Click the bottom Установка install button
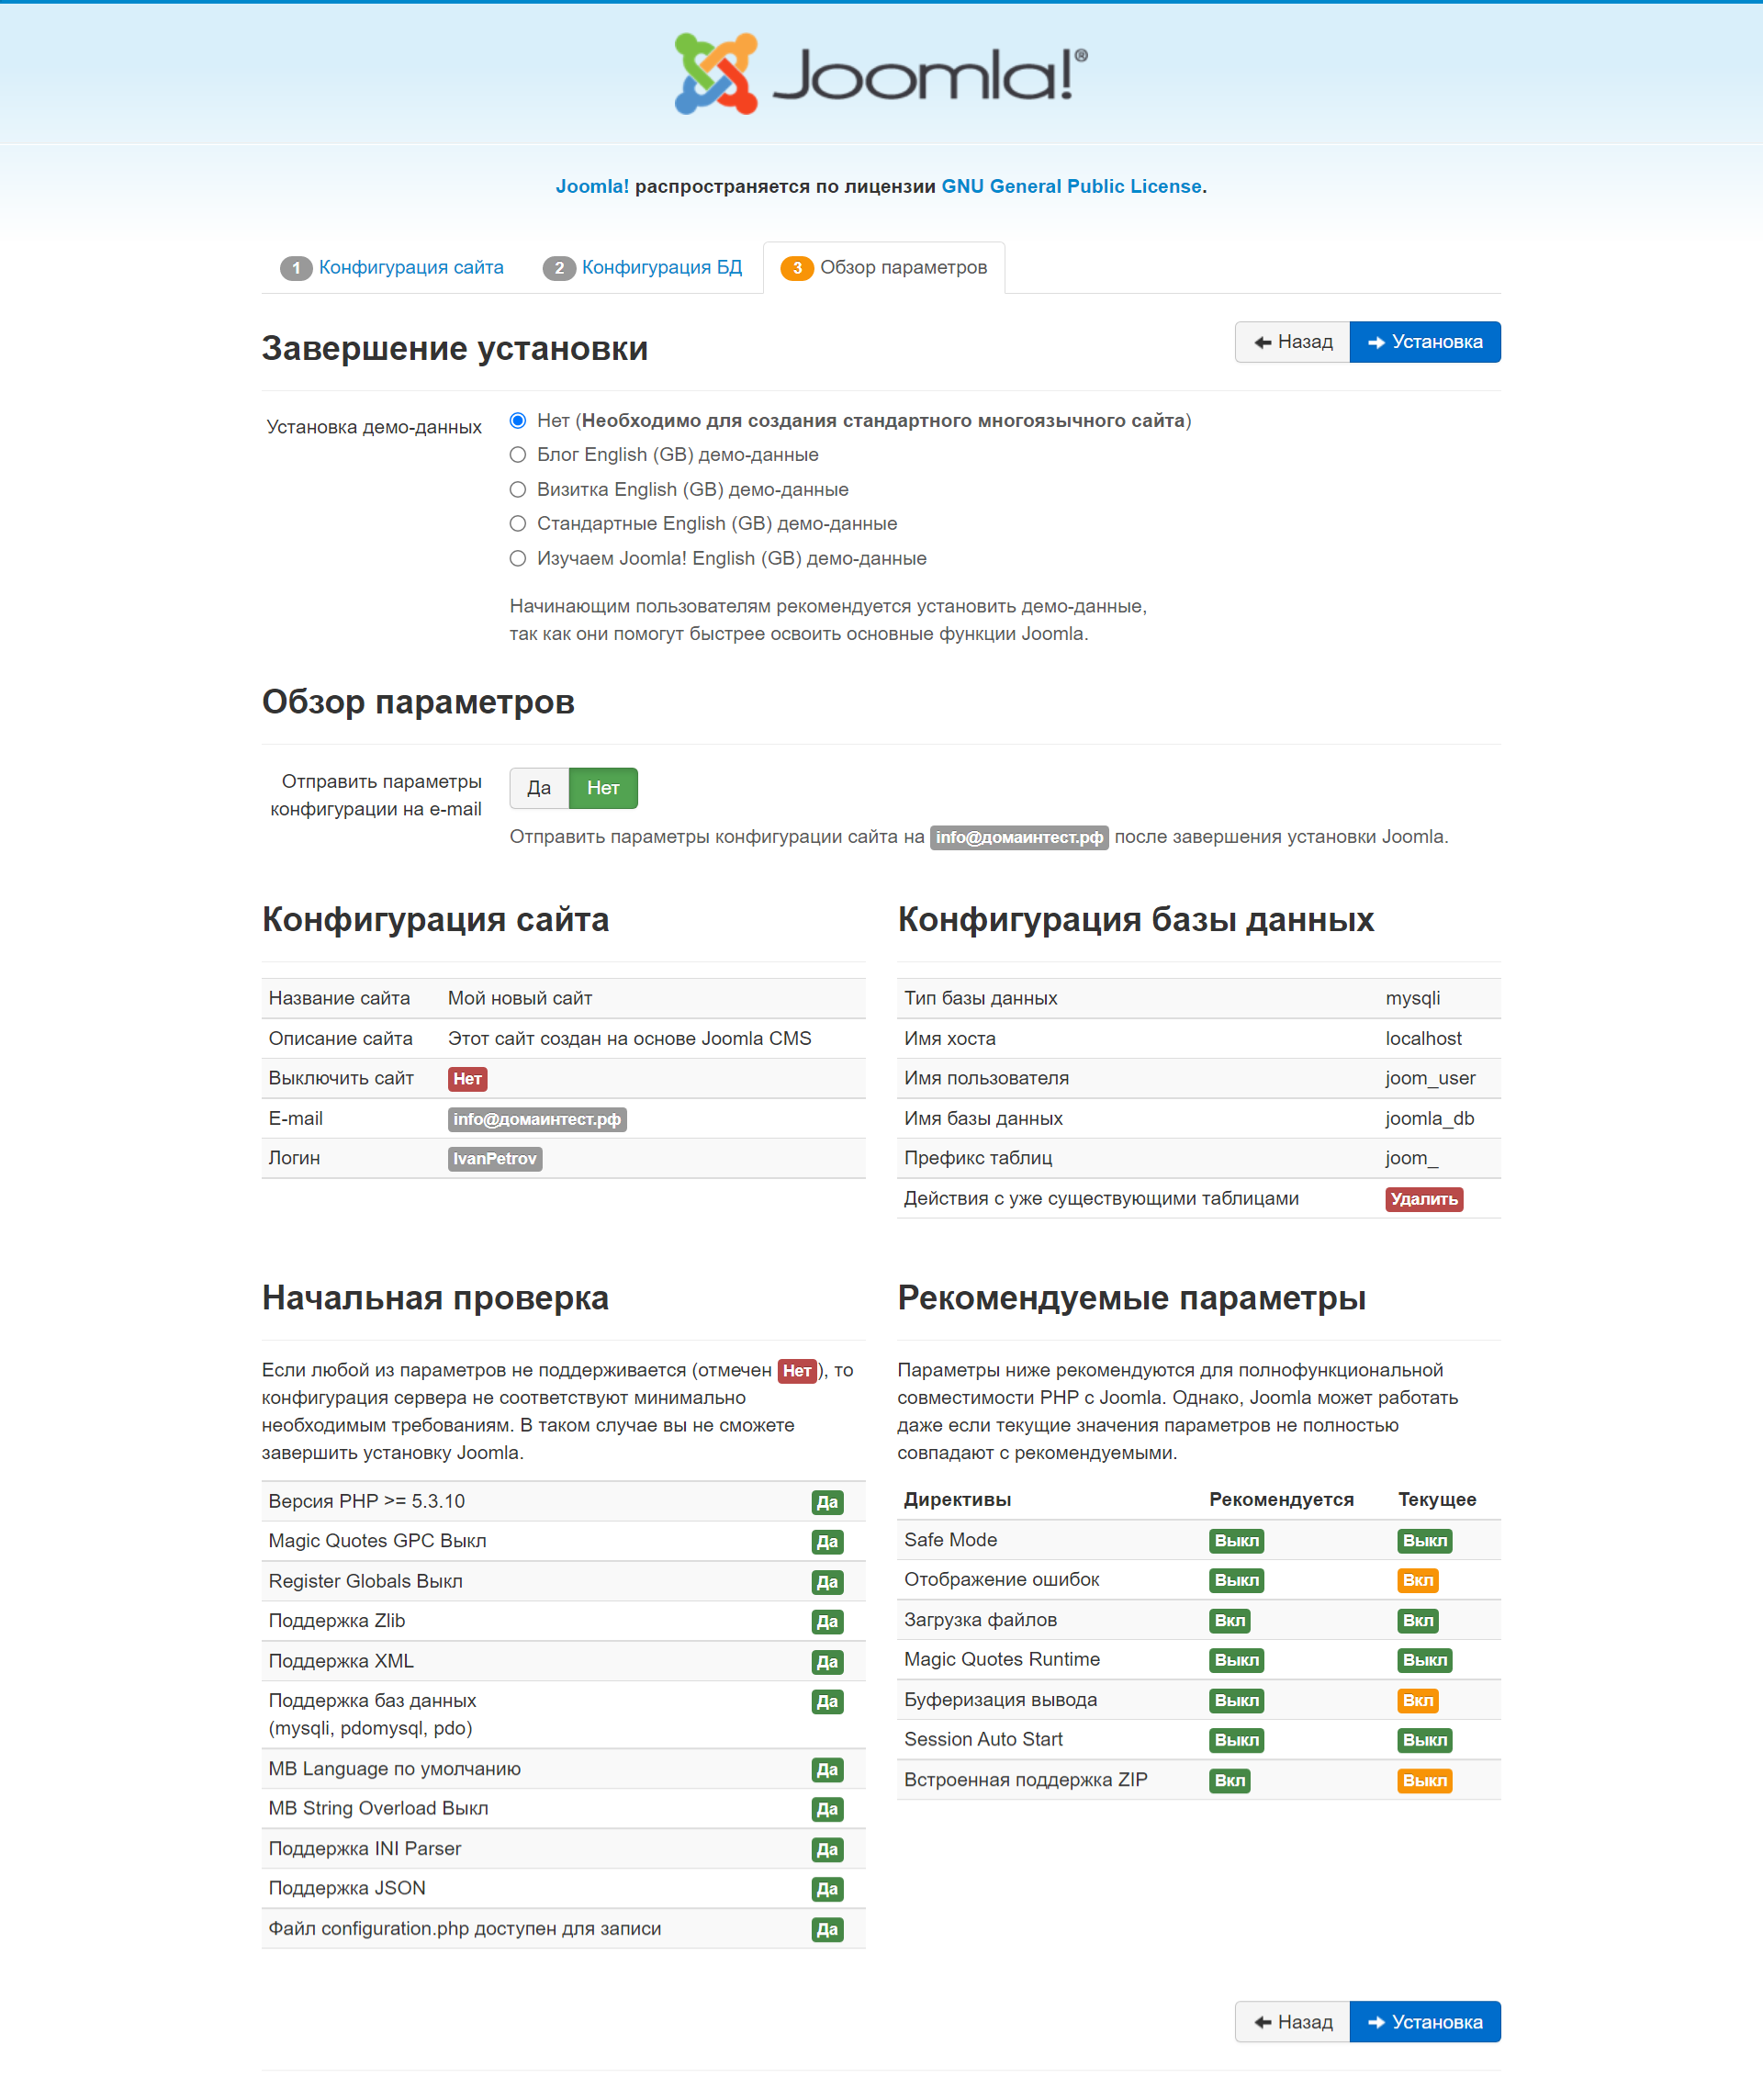Viewport: 1763px width, 2100px height. 1424,2022
